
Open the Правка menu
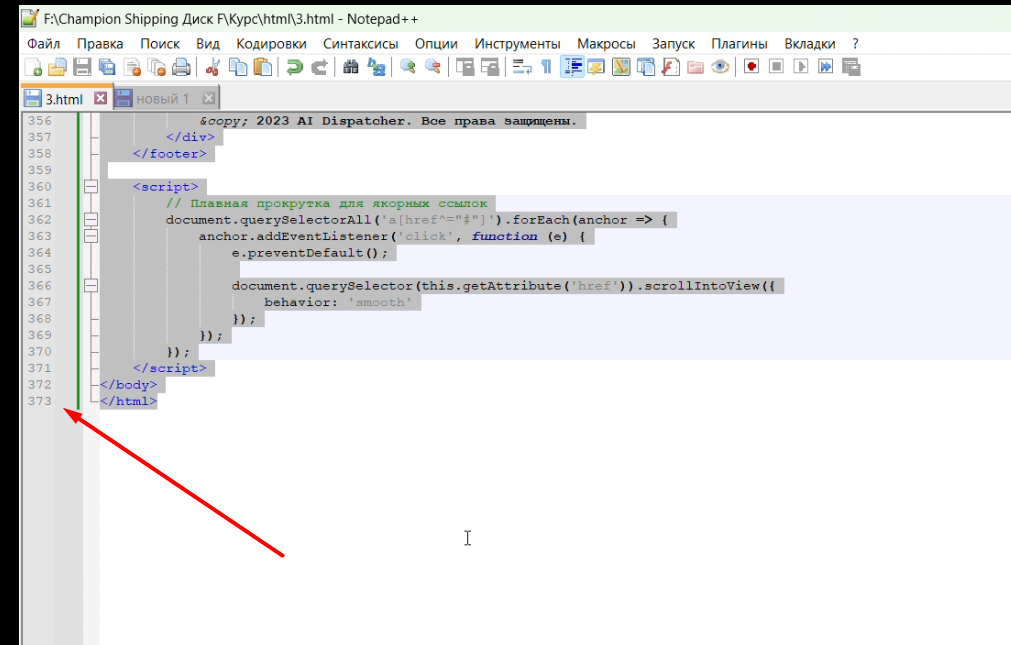(x=100, y=44)
